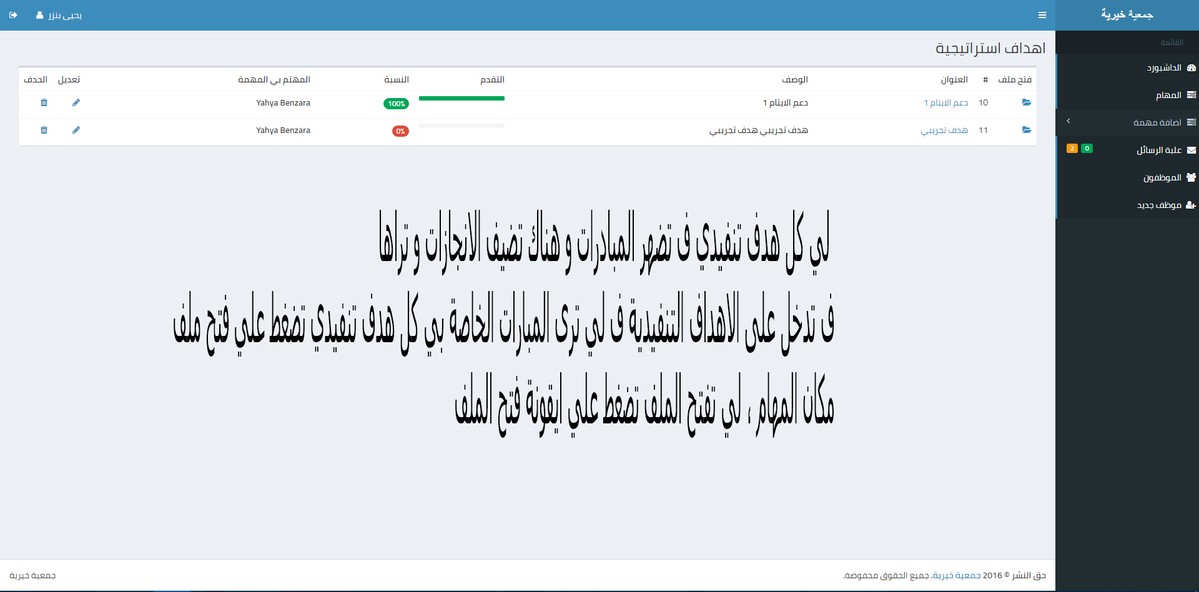Click the number 10 in the # column

(983, 102)
